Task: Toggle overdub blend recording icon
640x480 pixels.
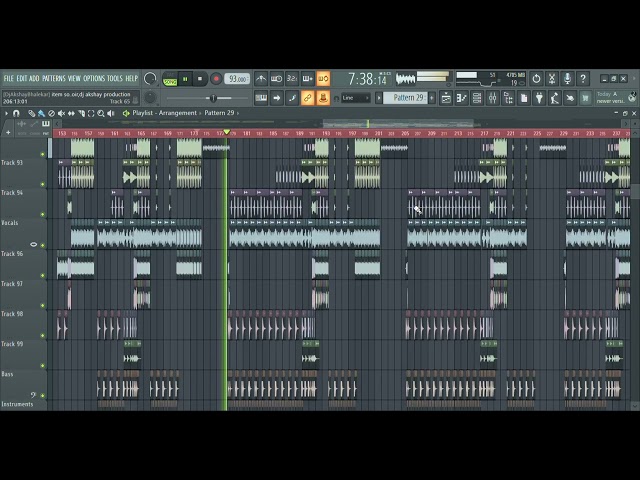Action: [x=307, y=79]
